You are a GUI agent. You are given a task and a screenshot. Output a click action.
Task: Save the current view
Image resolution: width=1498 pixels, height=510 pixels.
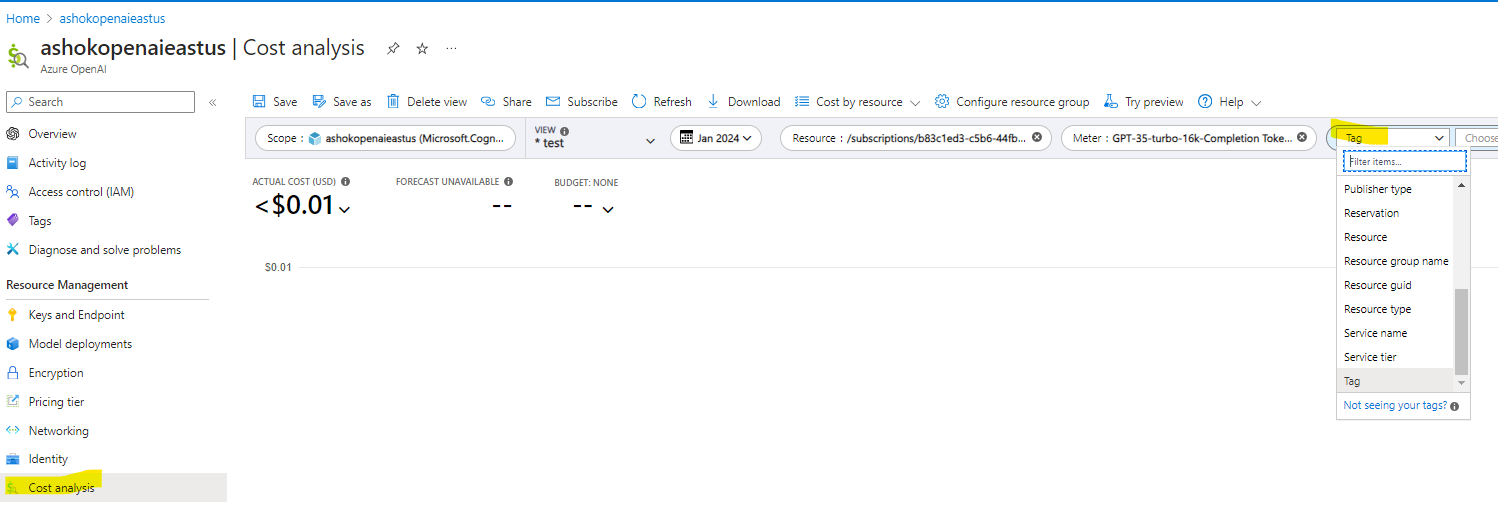tap(275, 102)
